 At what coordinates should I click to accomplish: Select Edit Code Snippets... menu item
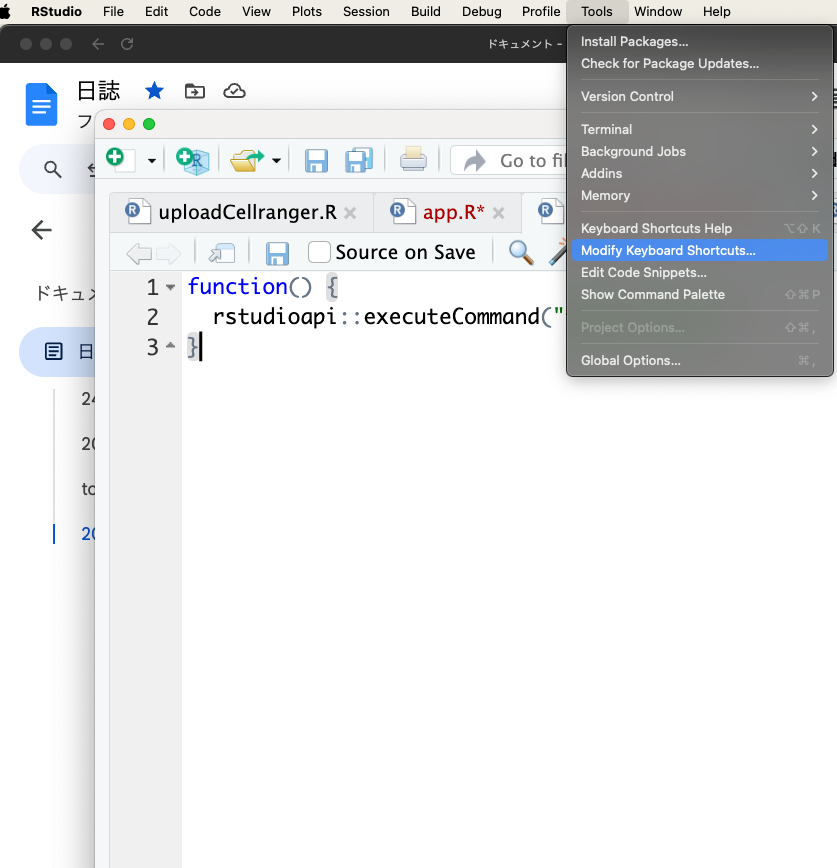click(x=699, y=273)
